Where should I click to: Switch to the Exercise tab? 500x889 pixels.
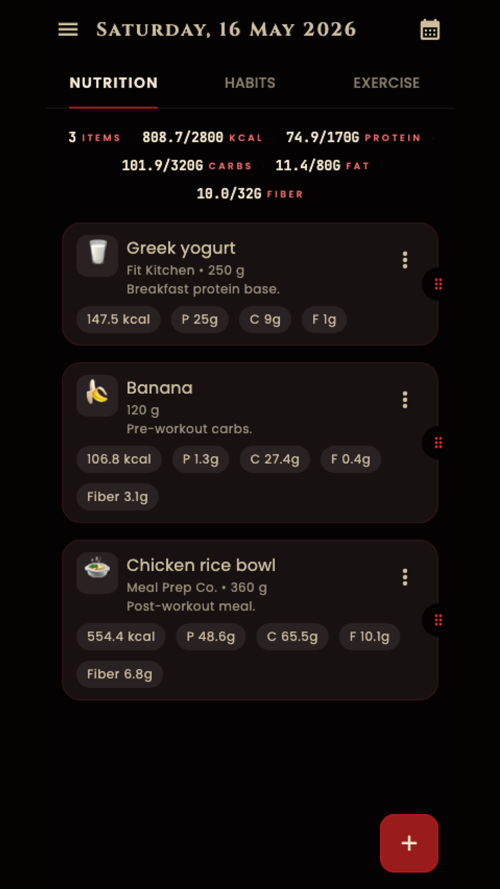point(387,83)
